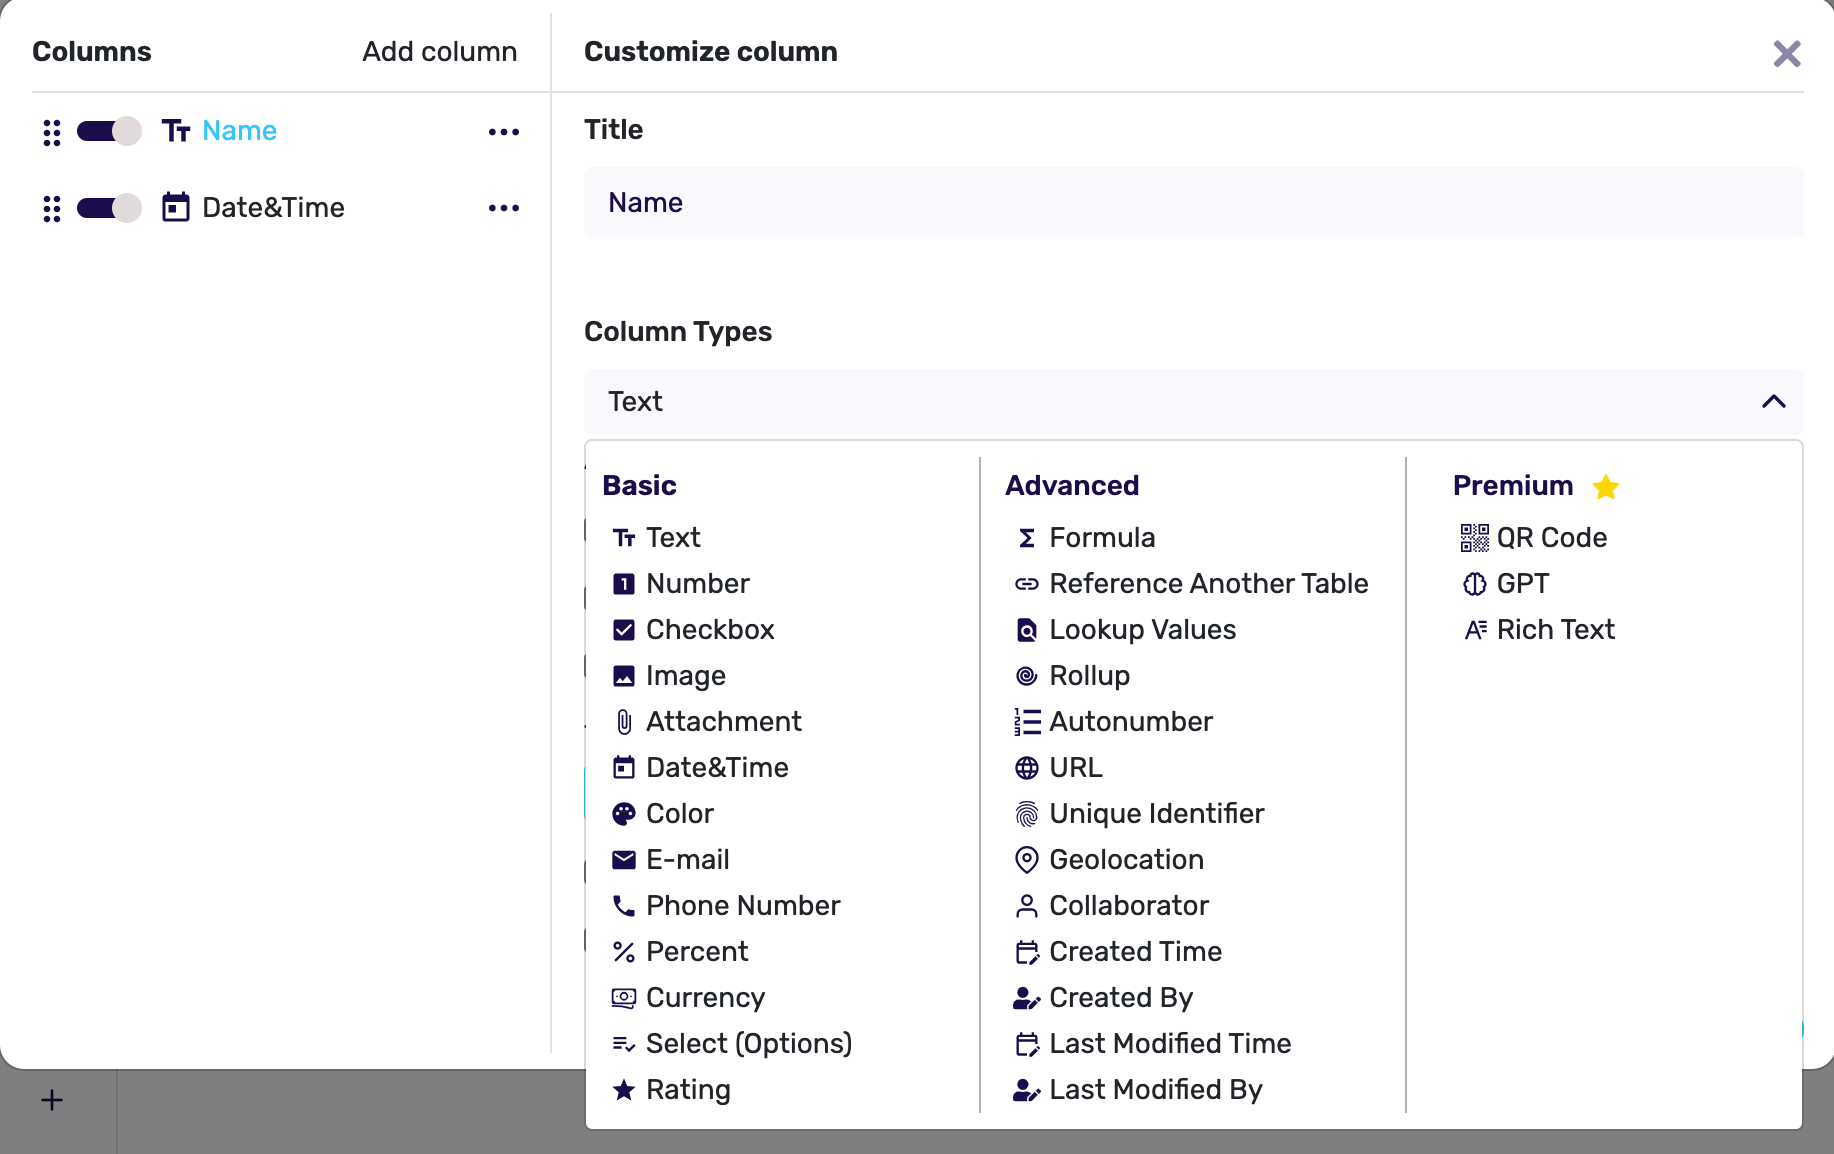
Task: Open the three-dot menu for Date&Time column
Action: [504, 208]
